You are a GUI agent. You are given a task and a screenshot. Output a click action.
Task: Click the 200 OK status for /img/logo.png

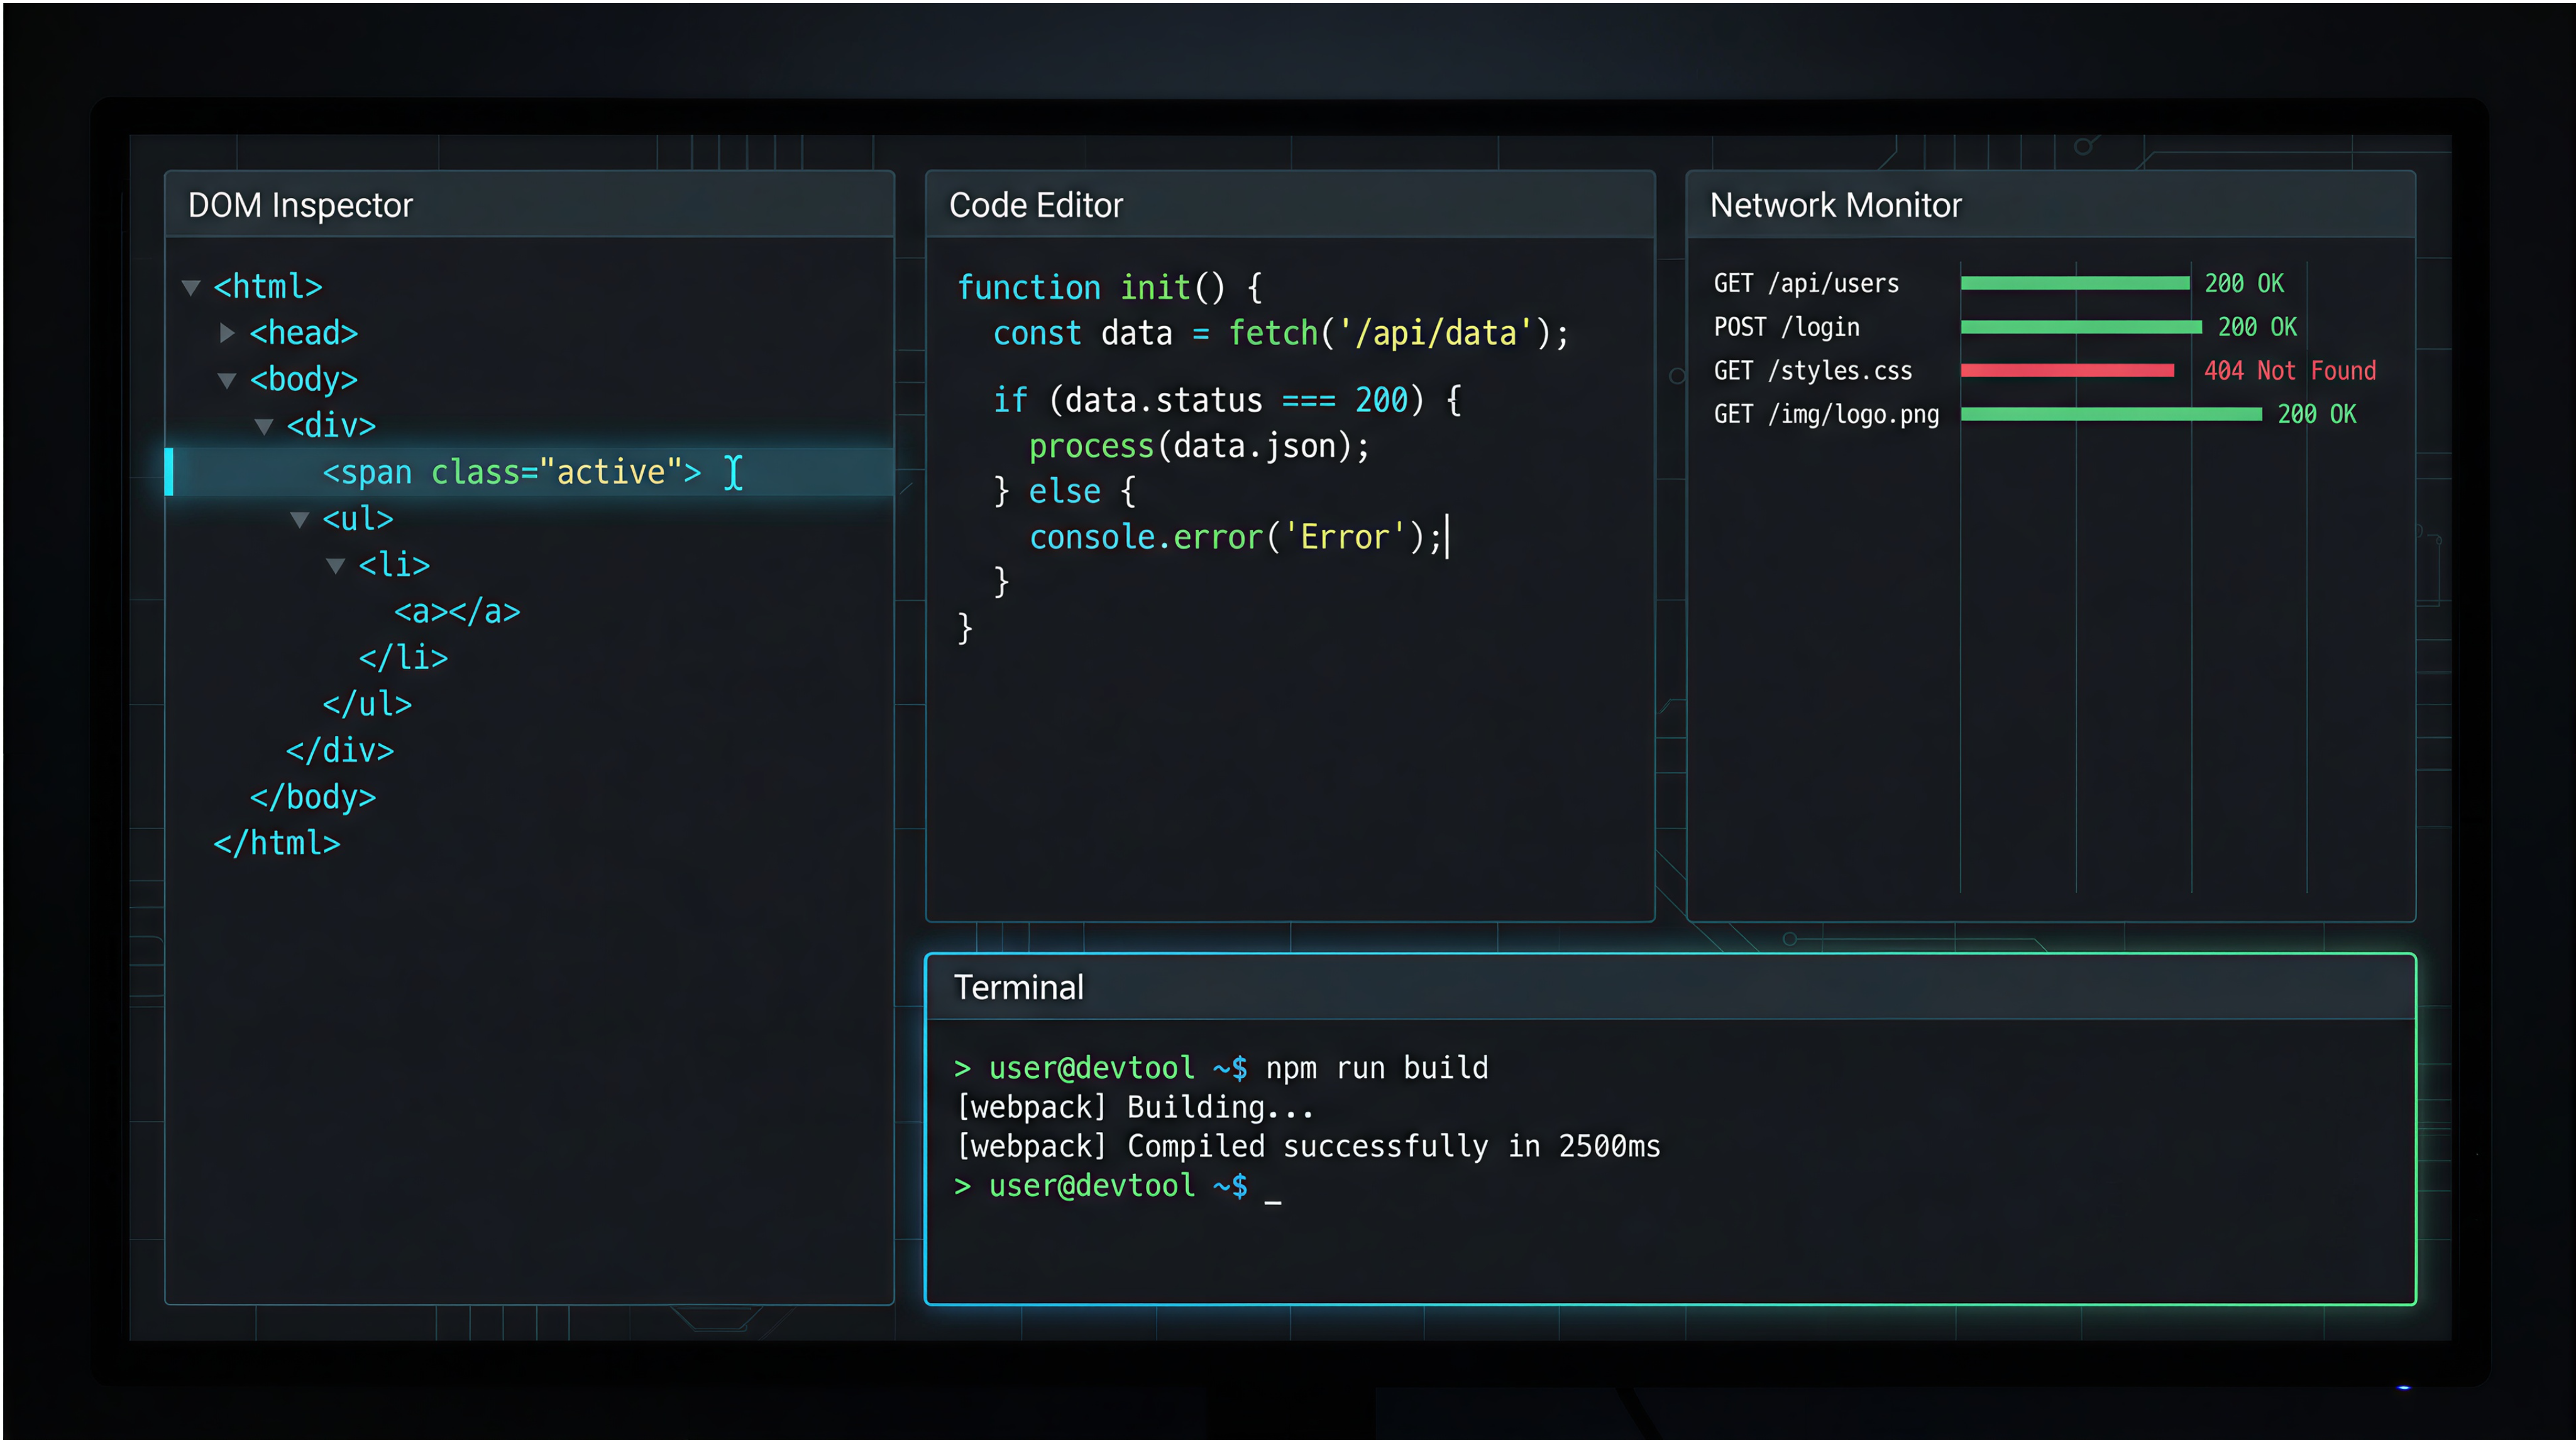[x=2317, y=414]
